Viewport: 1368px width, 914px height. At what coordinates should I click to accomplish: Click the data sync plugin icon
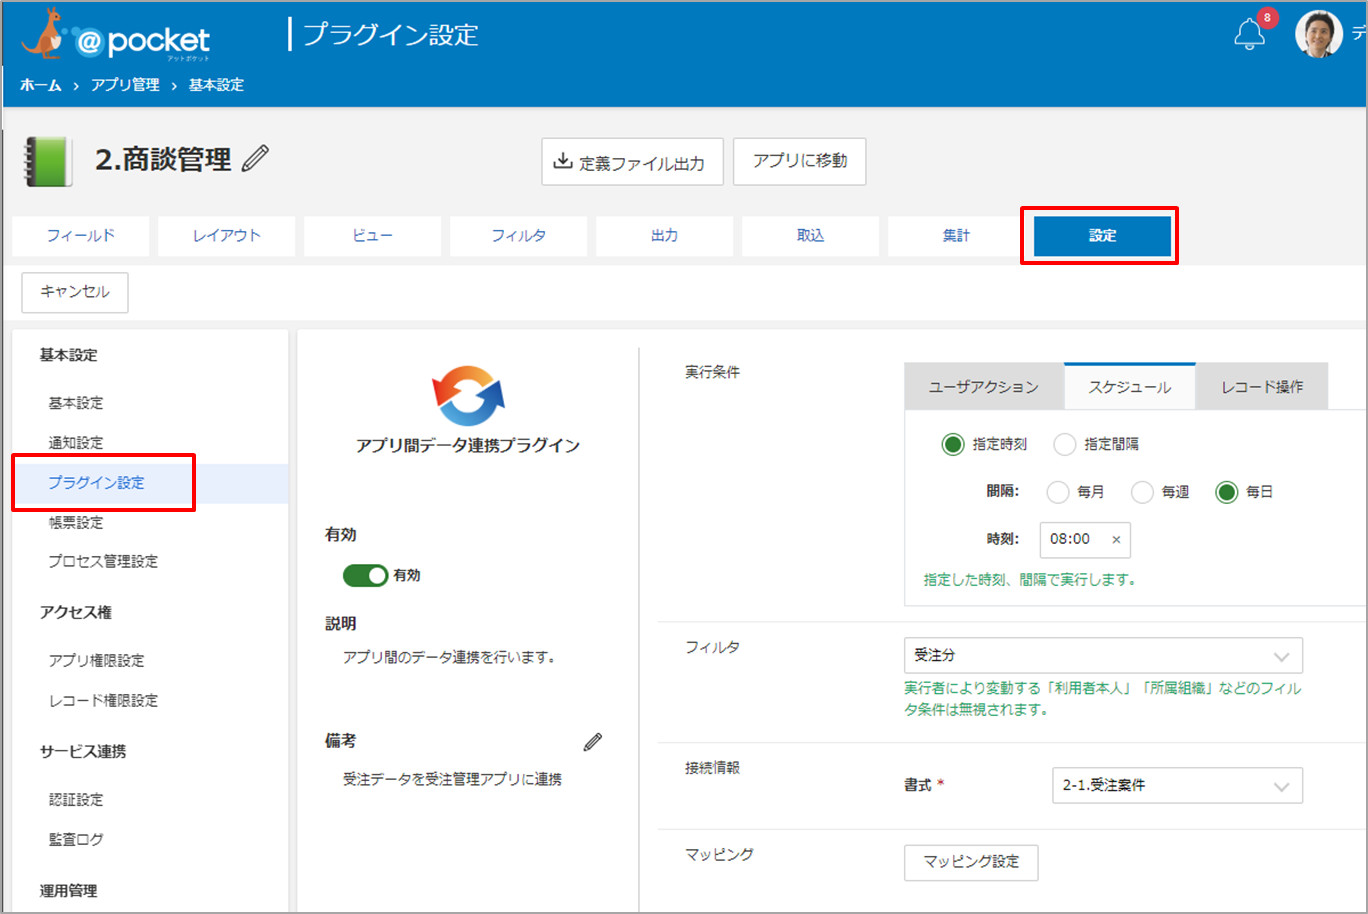point(468,395)
